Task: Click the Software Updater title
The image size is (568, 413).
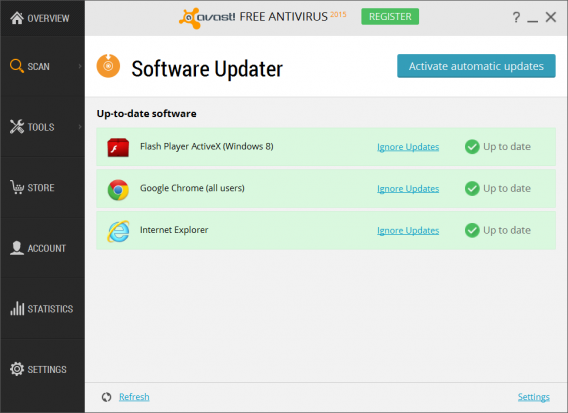Action: tap(207, 68)
